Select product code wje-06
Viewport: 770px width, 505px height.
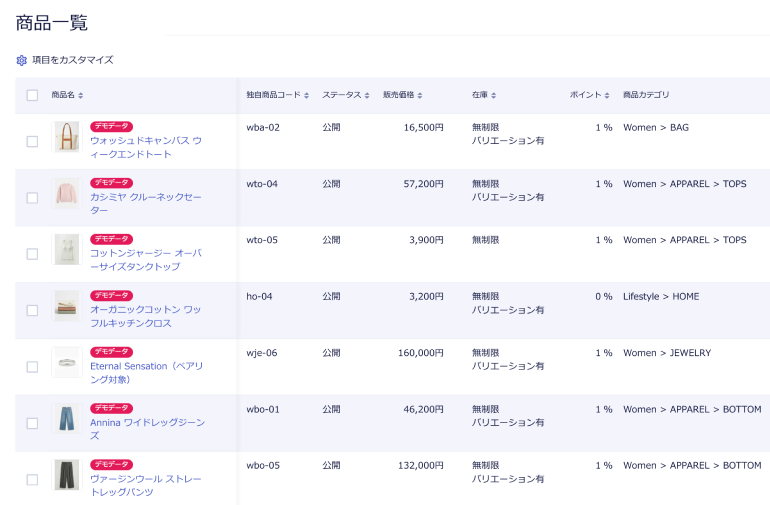point(262,353)
